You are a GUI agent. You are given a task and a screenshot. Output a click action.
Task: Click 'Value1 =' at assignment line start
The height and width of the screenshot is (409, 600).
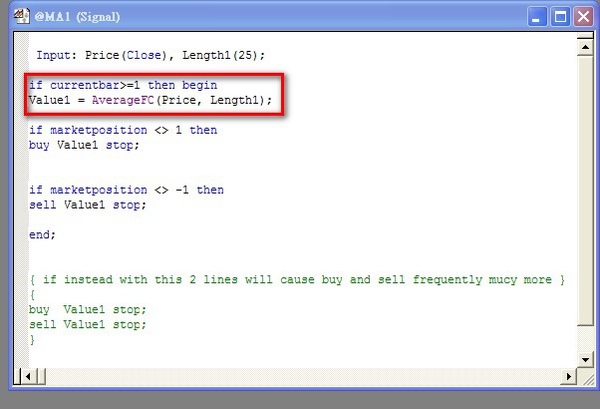point(57,100)
